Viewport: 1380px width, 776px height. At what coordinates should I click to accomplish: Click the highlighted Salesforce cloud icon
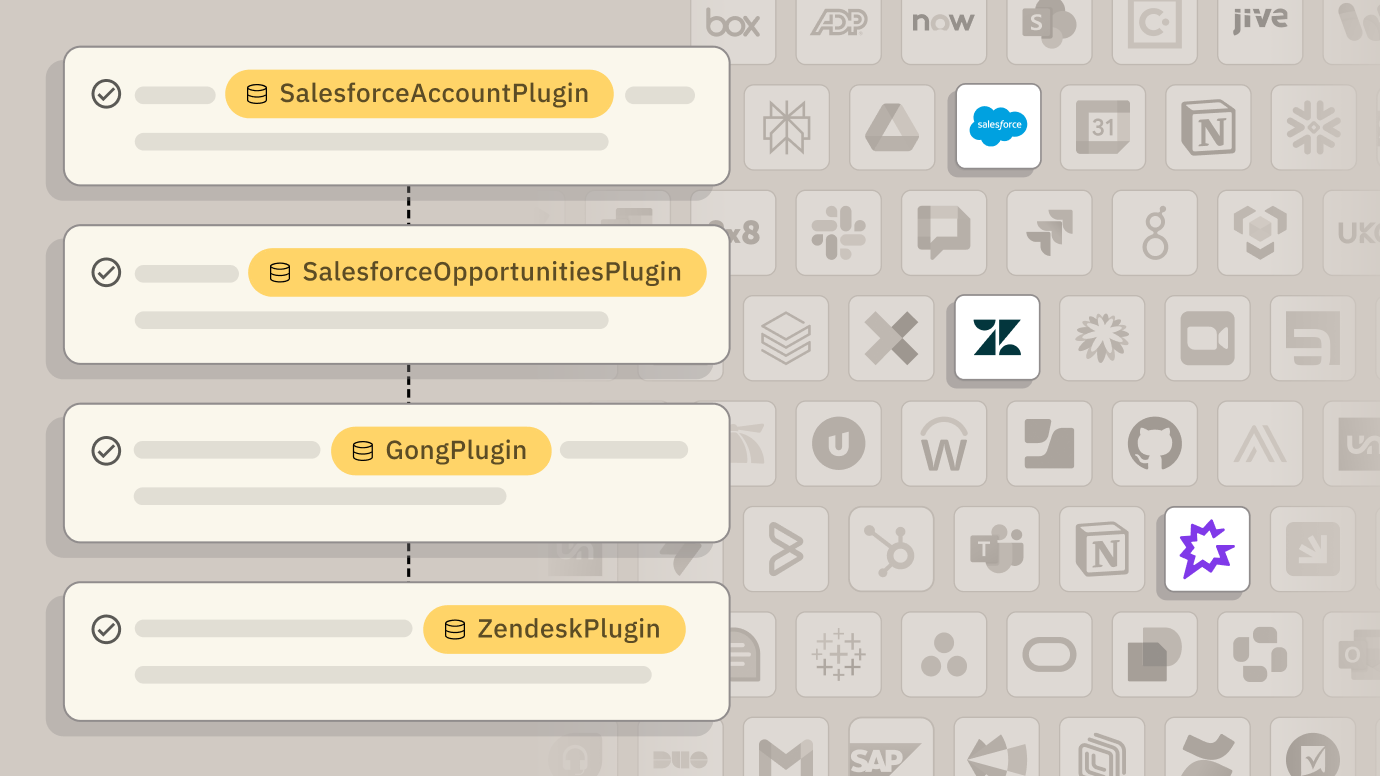[x=998, y=126]
